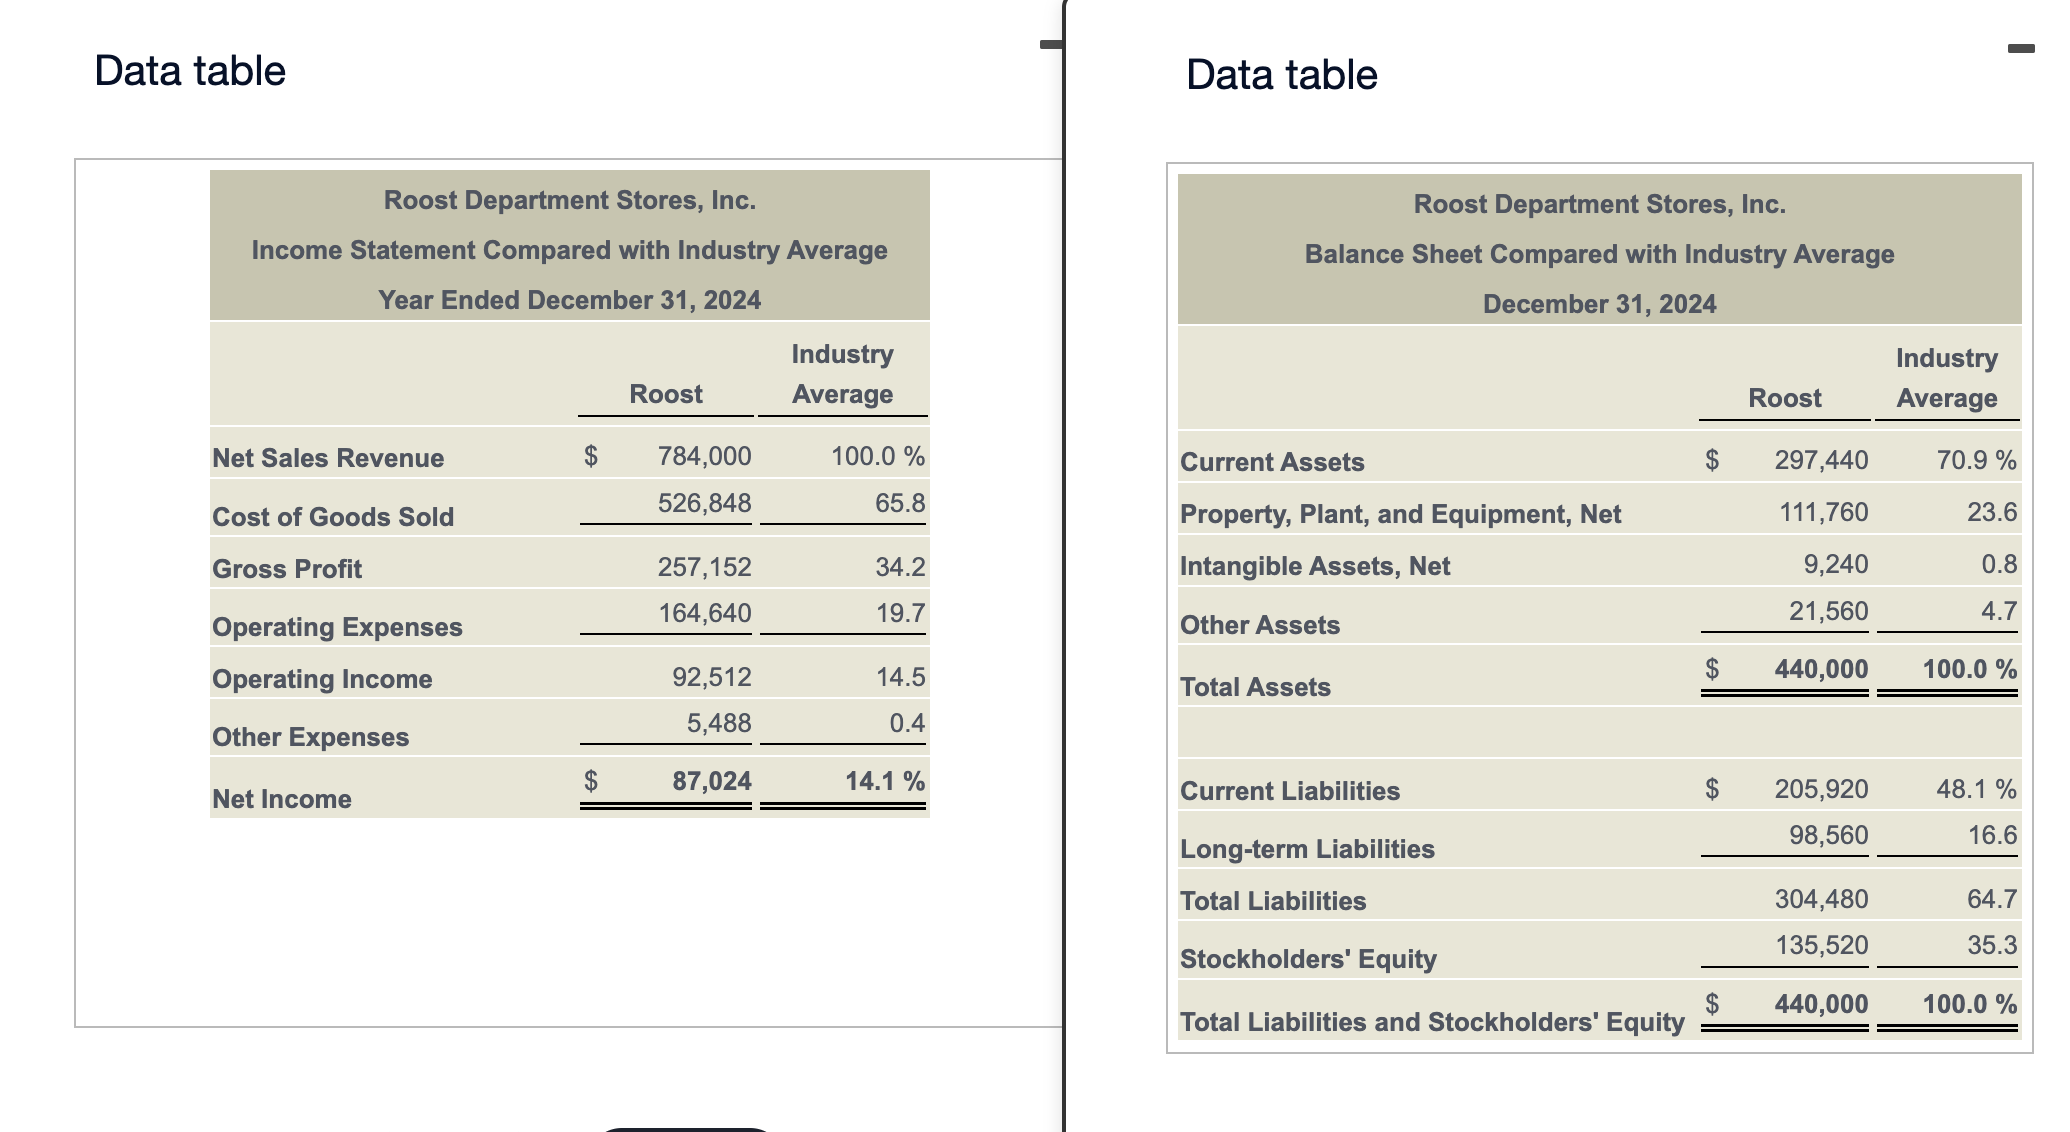
Task: Click the Total Assets value 440,000
Action: (1820, 669)
